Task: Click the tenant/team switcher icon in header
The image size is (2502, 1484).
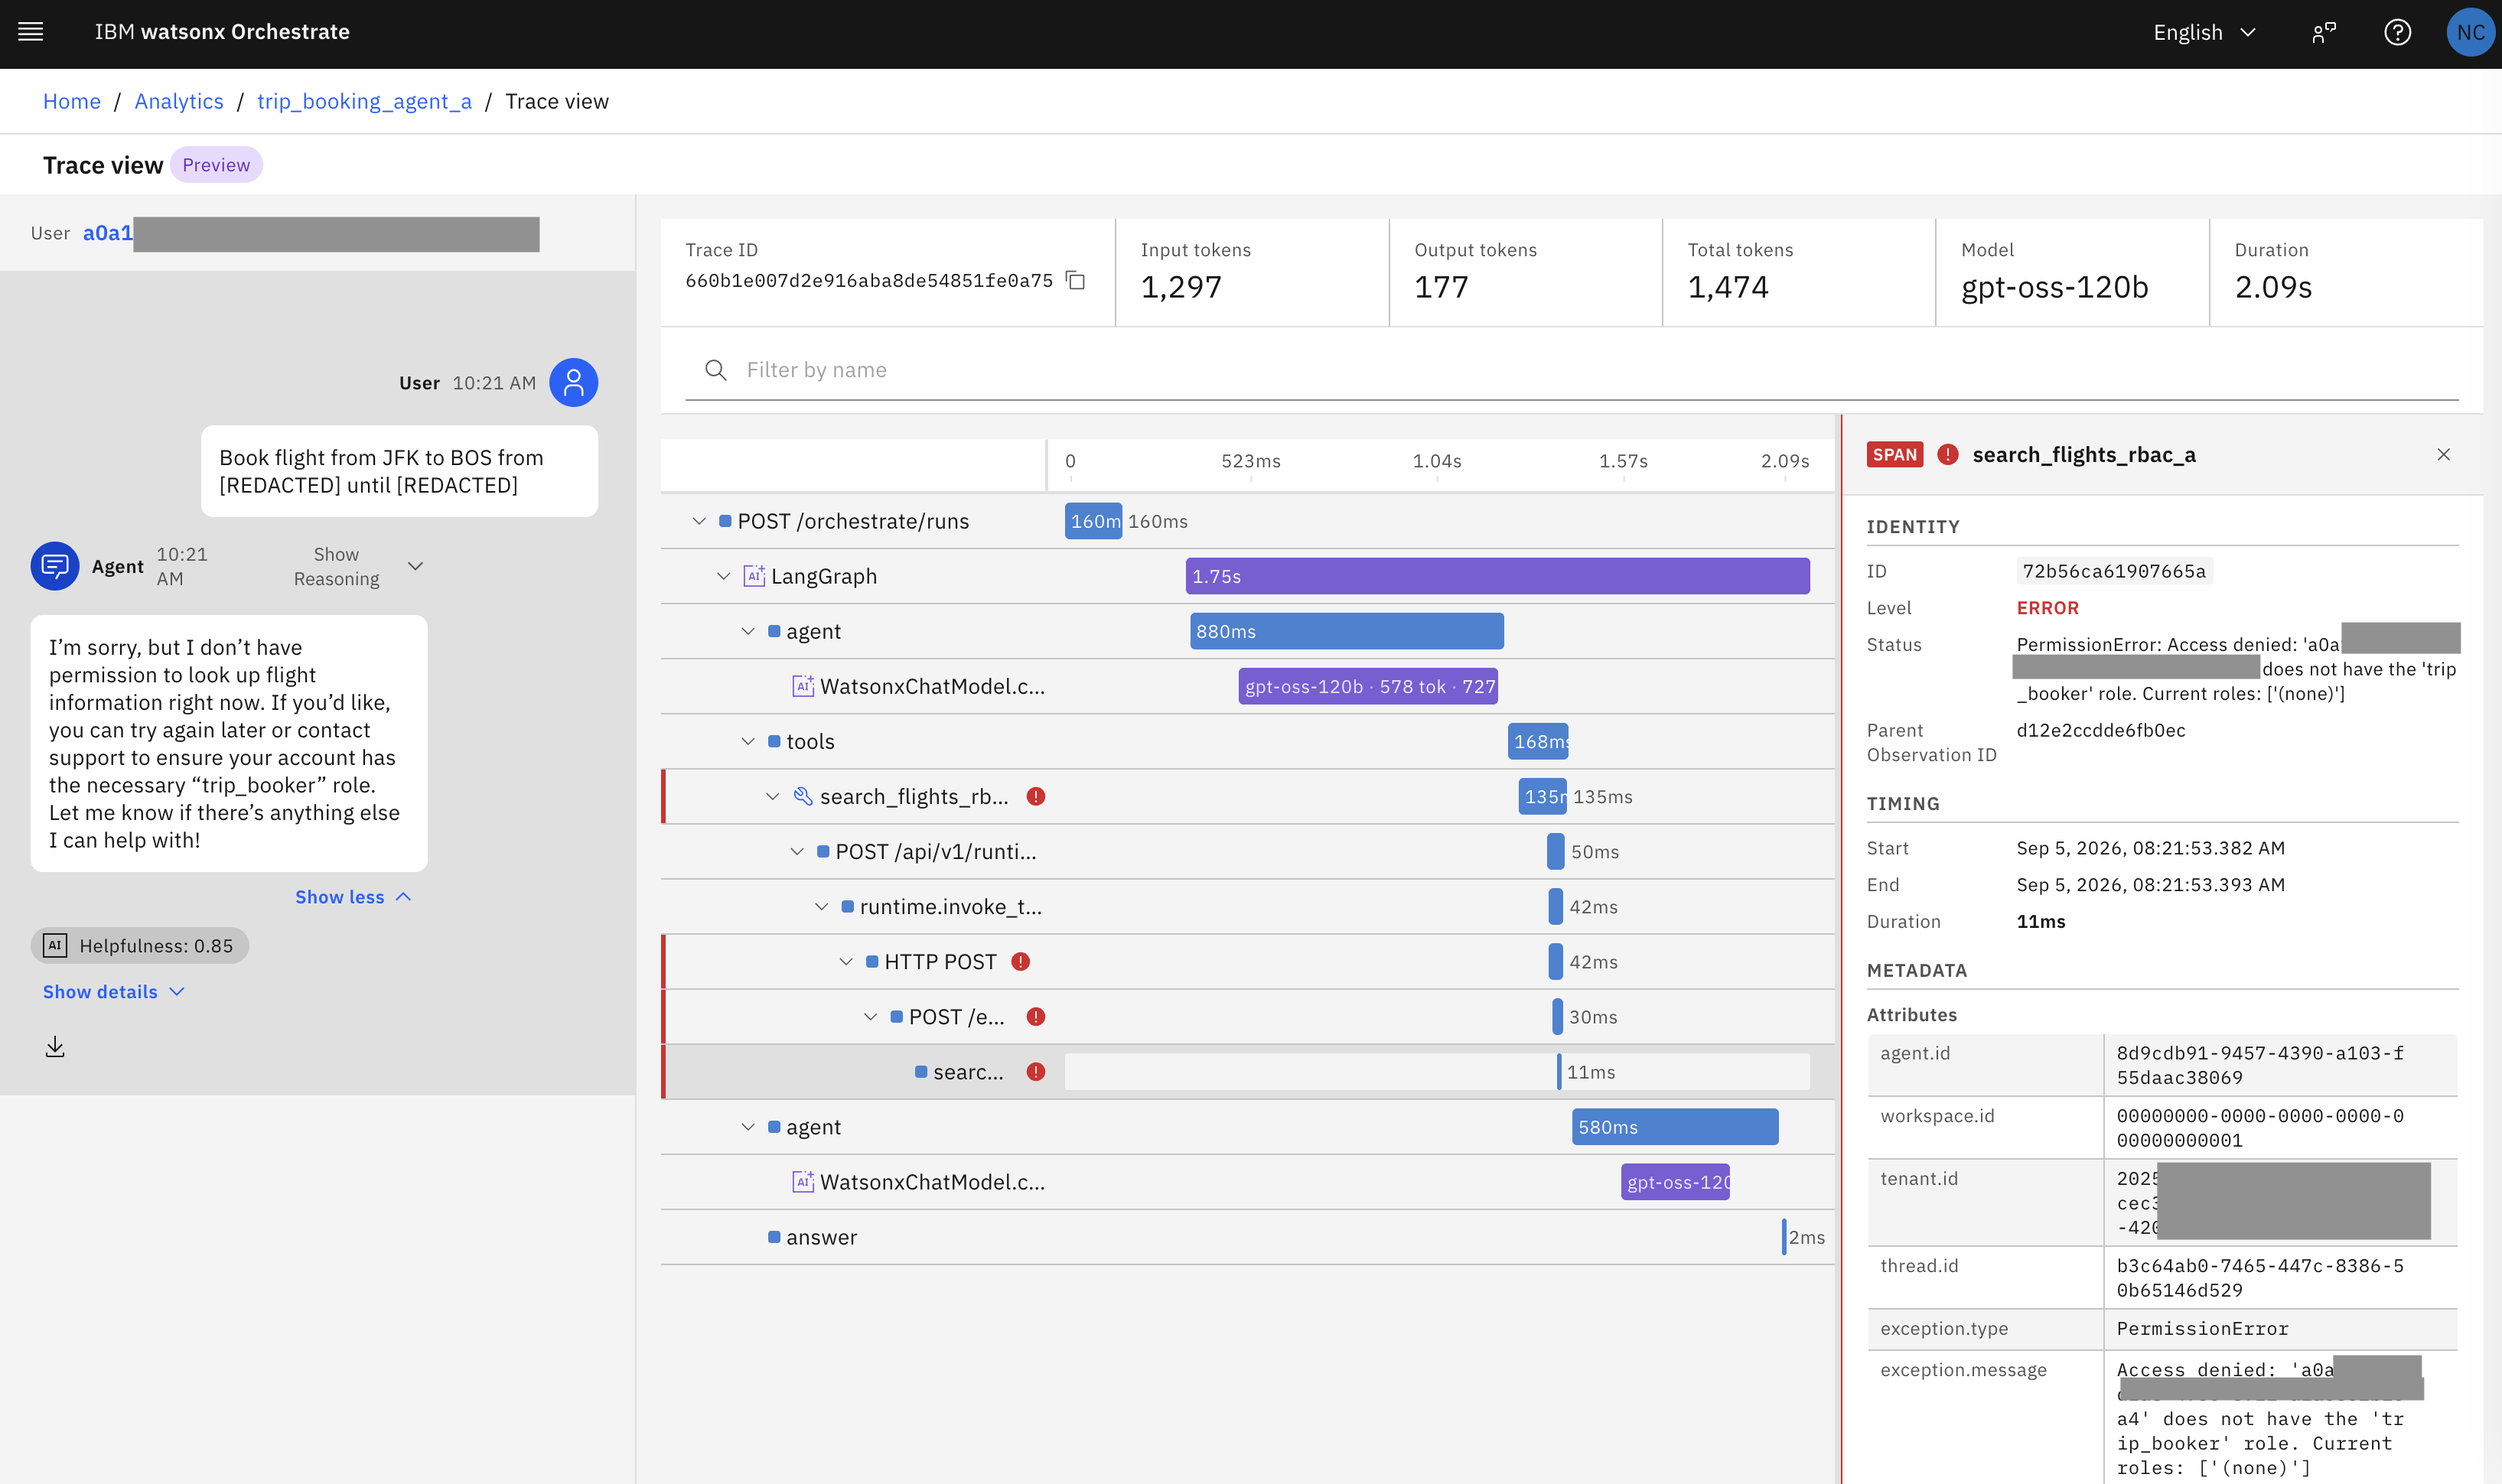Action: point(2323,32)
